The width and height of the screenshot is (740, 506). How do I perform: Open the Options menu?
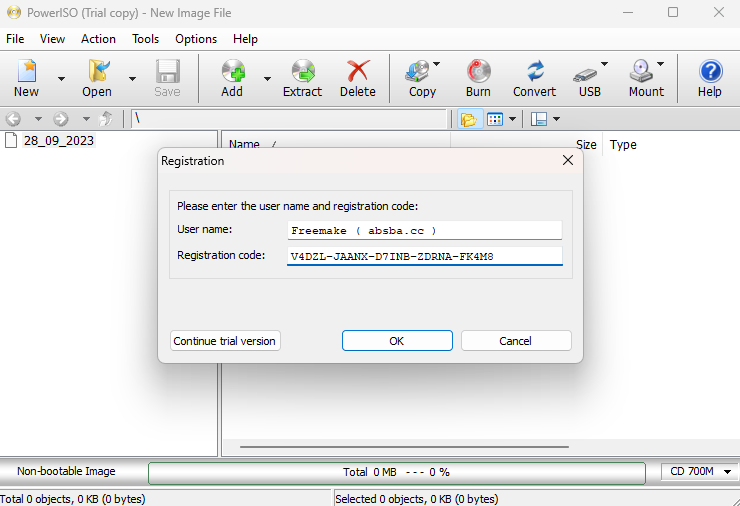click(x=196, y=39)
